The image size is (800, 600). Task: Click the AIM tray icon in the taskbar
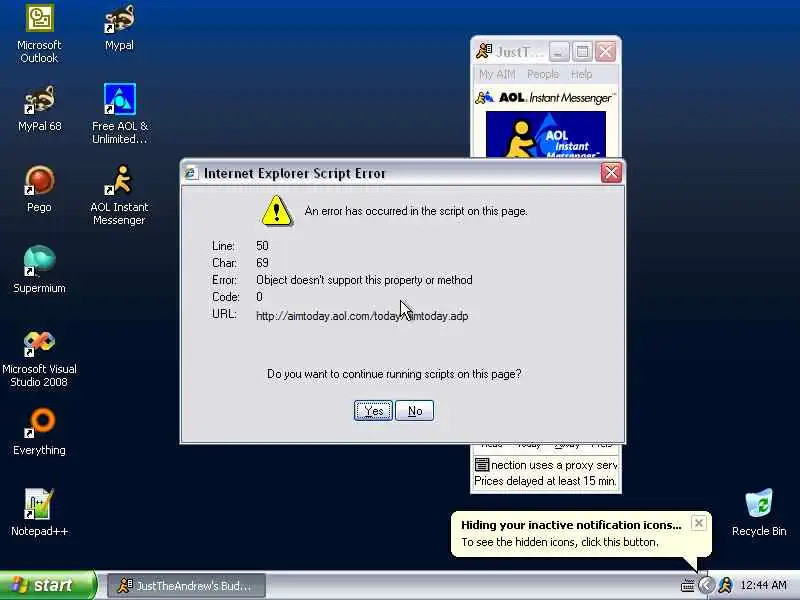pyautogui.click(x=725, y=585)
